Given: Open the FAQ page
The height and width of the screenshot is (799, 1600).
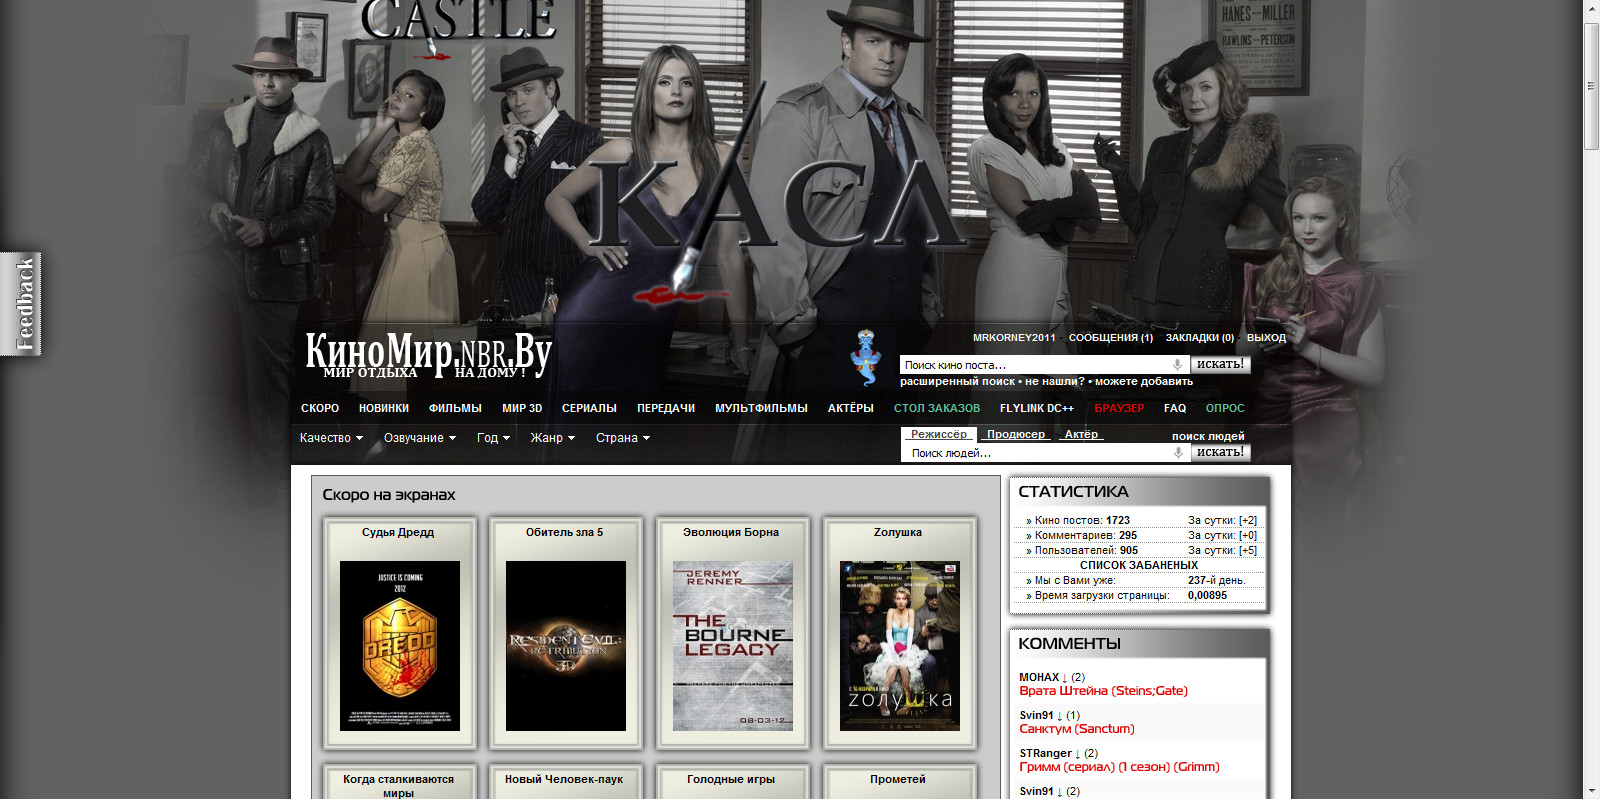Looking at the screenshot, I should (1175, 408).
